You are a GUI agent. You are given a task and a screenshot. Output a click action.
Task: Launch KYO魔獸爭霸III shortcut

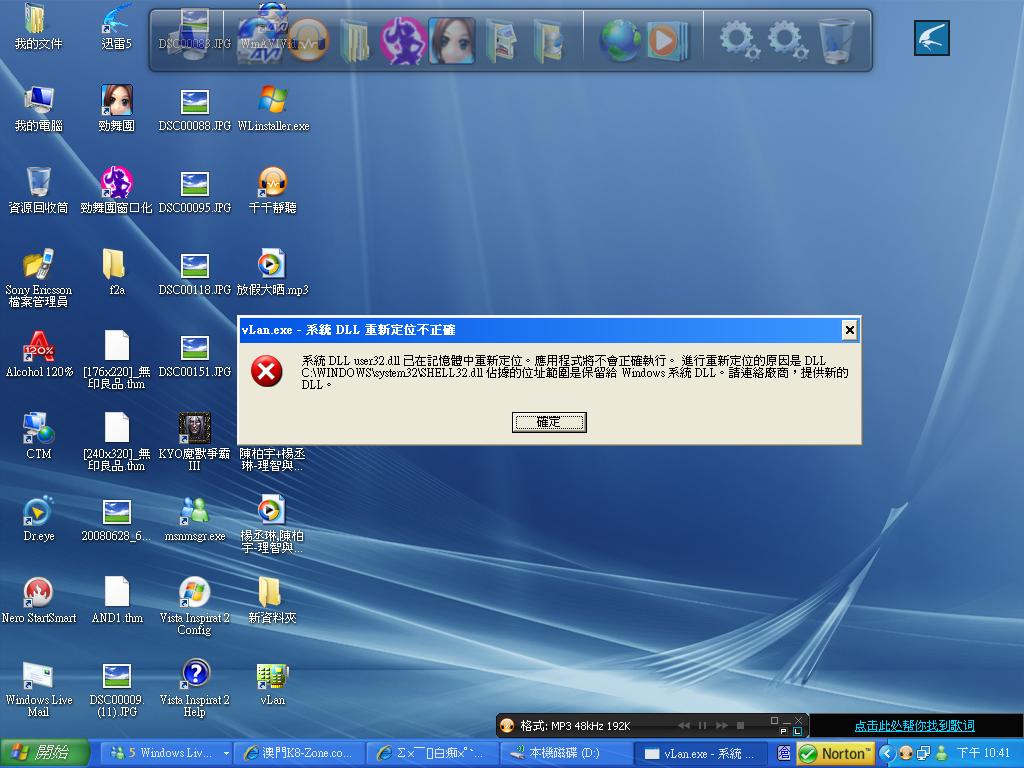click(194, 441)
